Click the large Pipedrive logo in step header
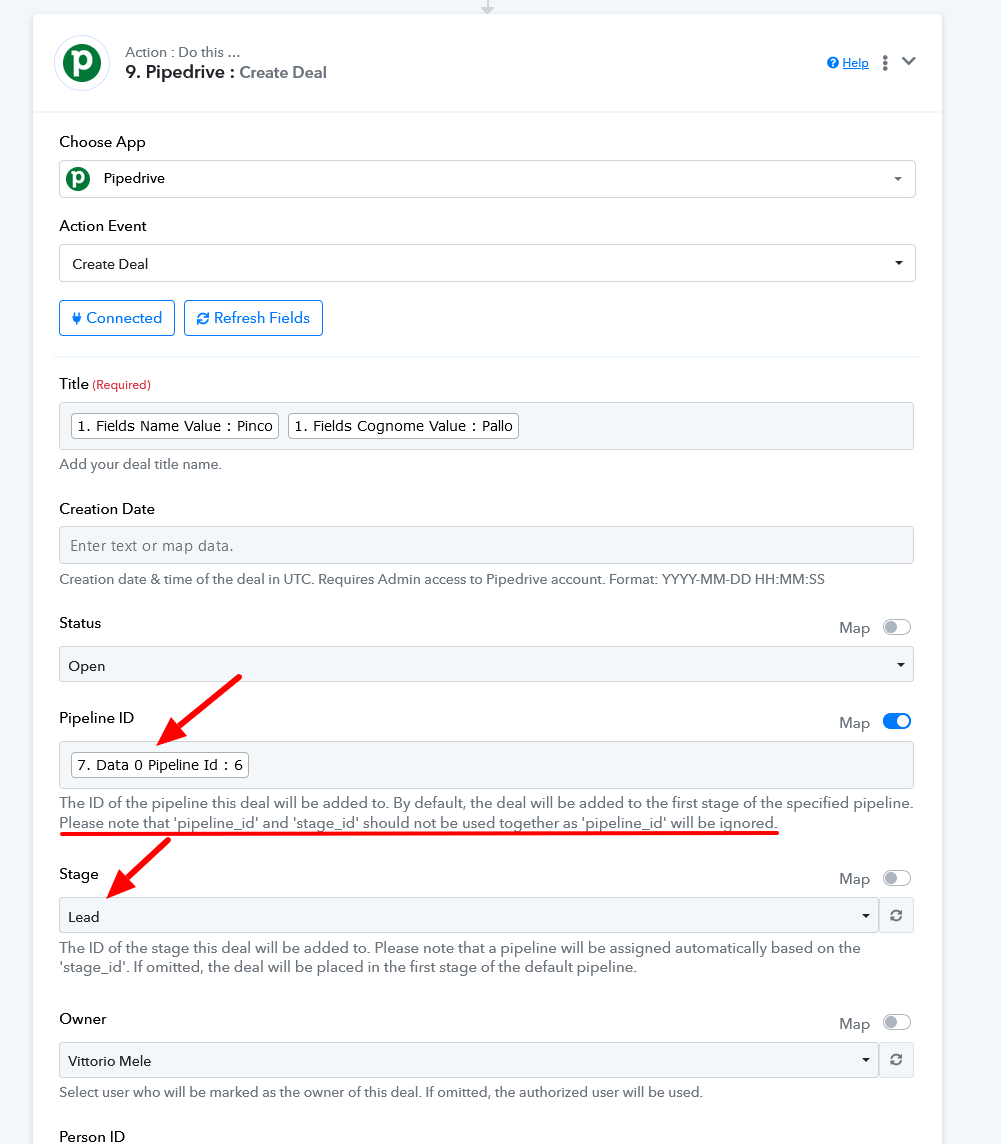 [x=82, y=63]
